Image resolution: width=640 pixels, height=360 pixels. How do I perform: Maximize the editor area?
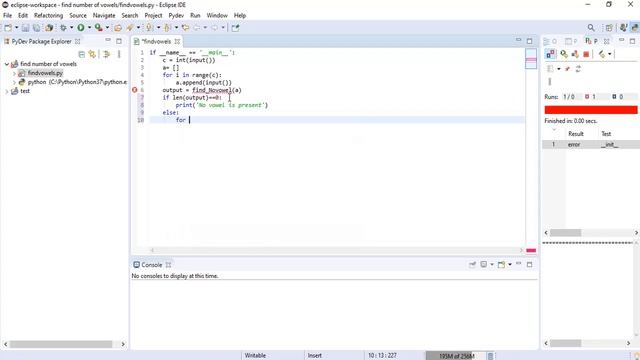(529, 41)
